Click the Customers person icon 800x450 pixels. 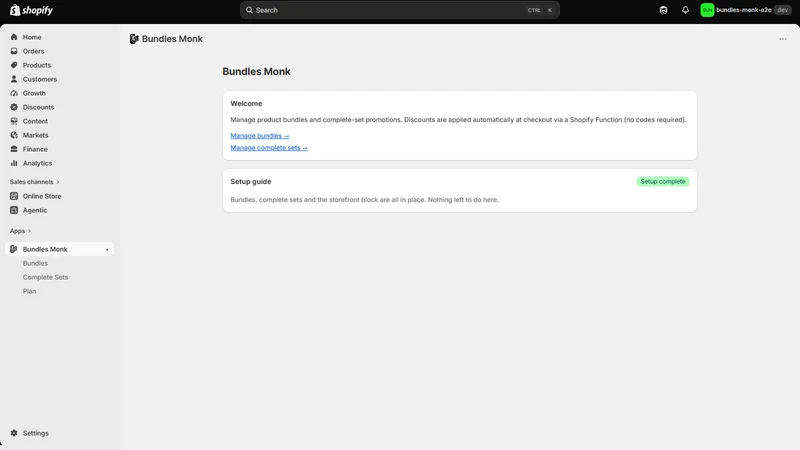(14, 79)
